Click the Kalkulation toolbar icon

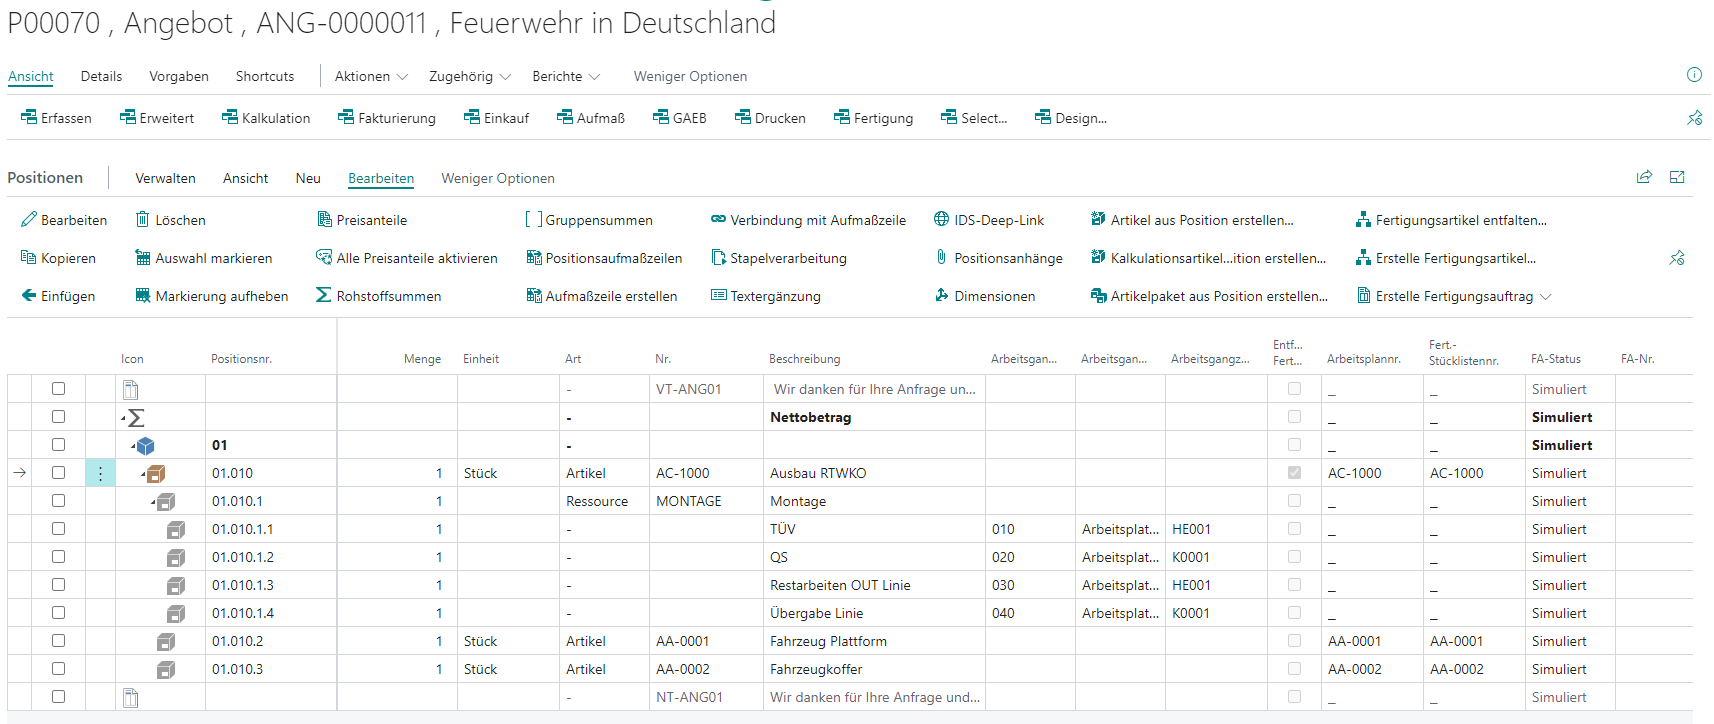[230, 118]
